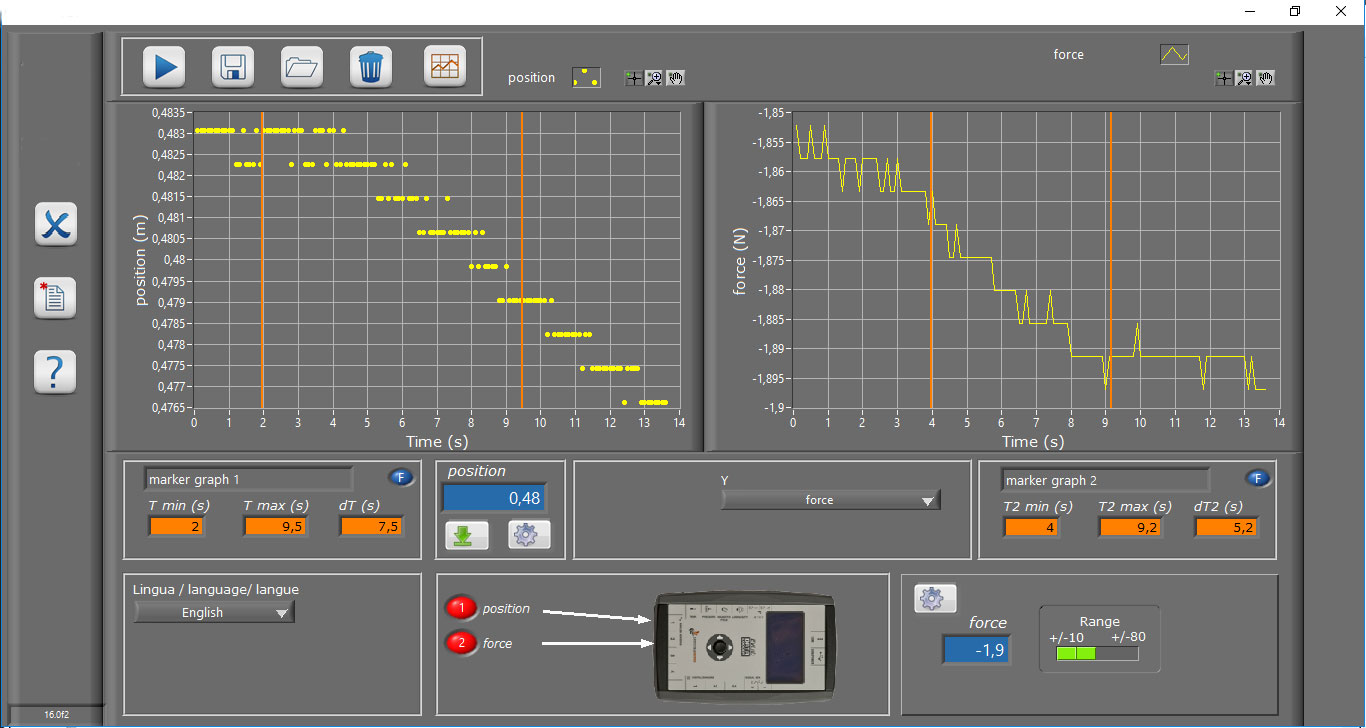Image resolution: width=1366 pixels, height=728 pixels.
Task: Delete data using the trash bin icon
Action: (x=370, y=67)
